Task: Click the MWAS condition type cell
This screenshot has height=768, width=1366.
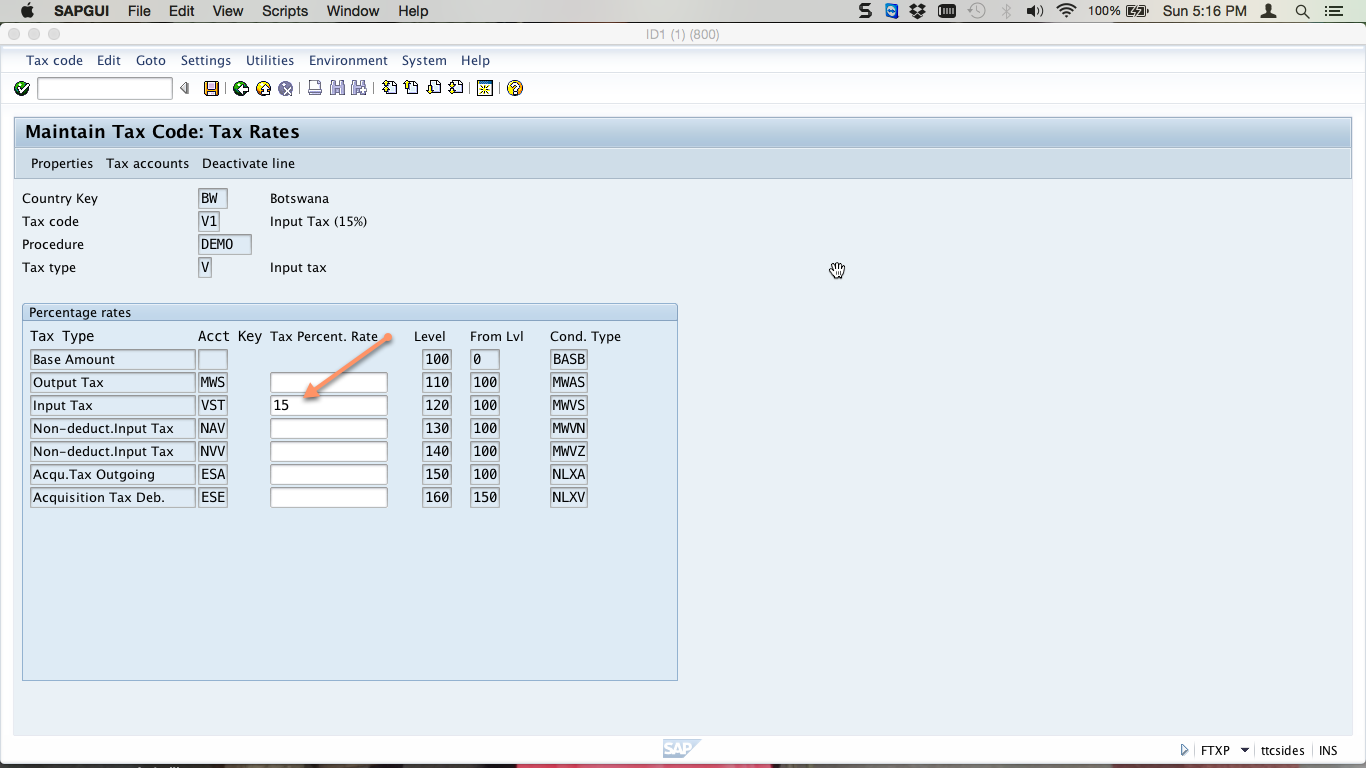Action: point(569,382)
